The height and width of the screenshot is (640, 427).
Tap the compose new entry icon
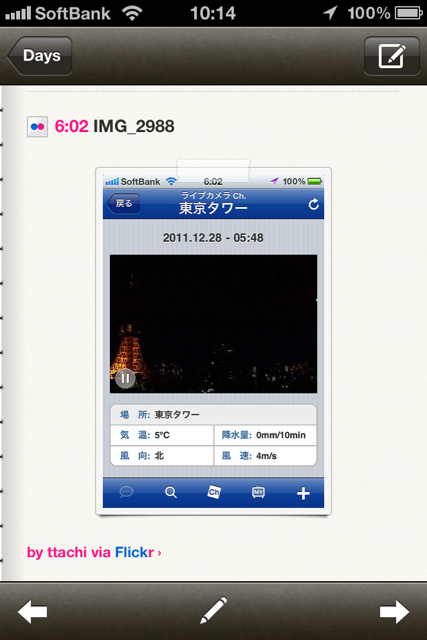tap(391, 56)
